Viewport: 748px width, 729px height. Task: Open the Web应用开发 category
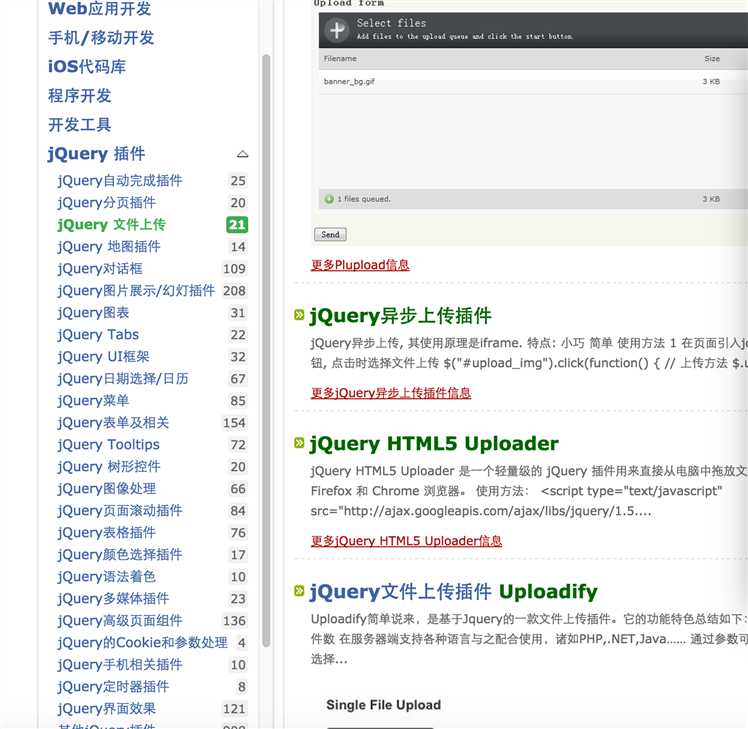99,9
